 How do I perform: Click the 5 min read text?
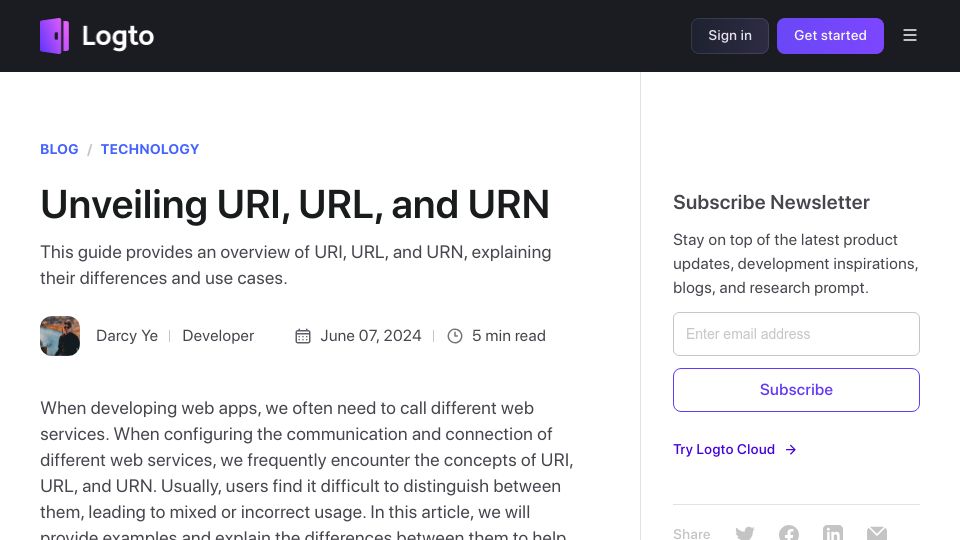(509, 336)
